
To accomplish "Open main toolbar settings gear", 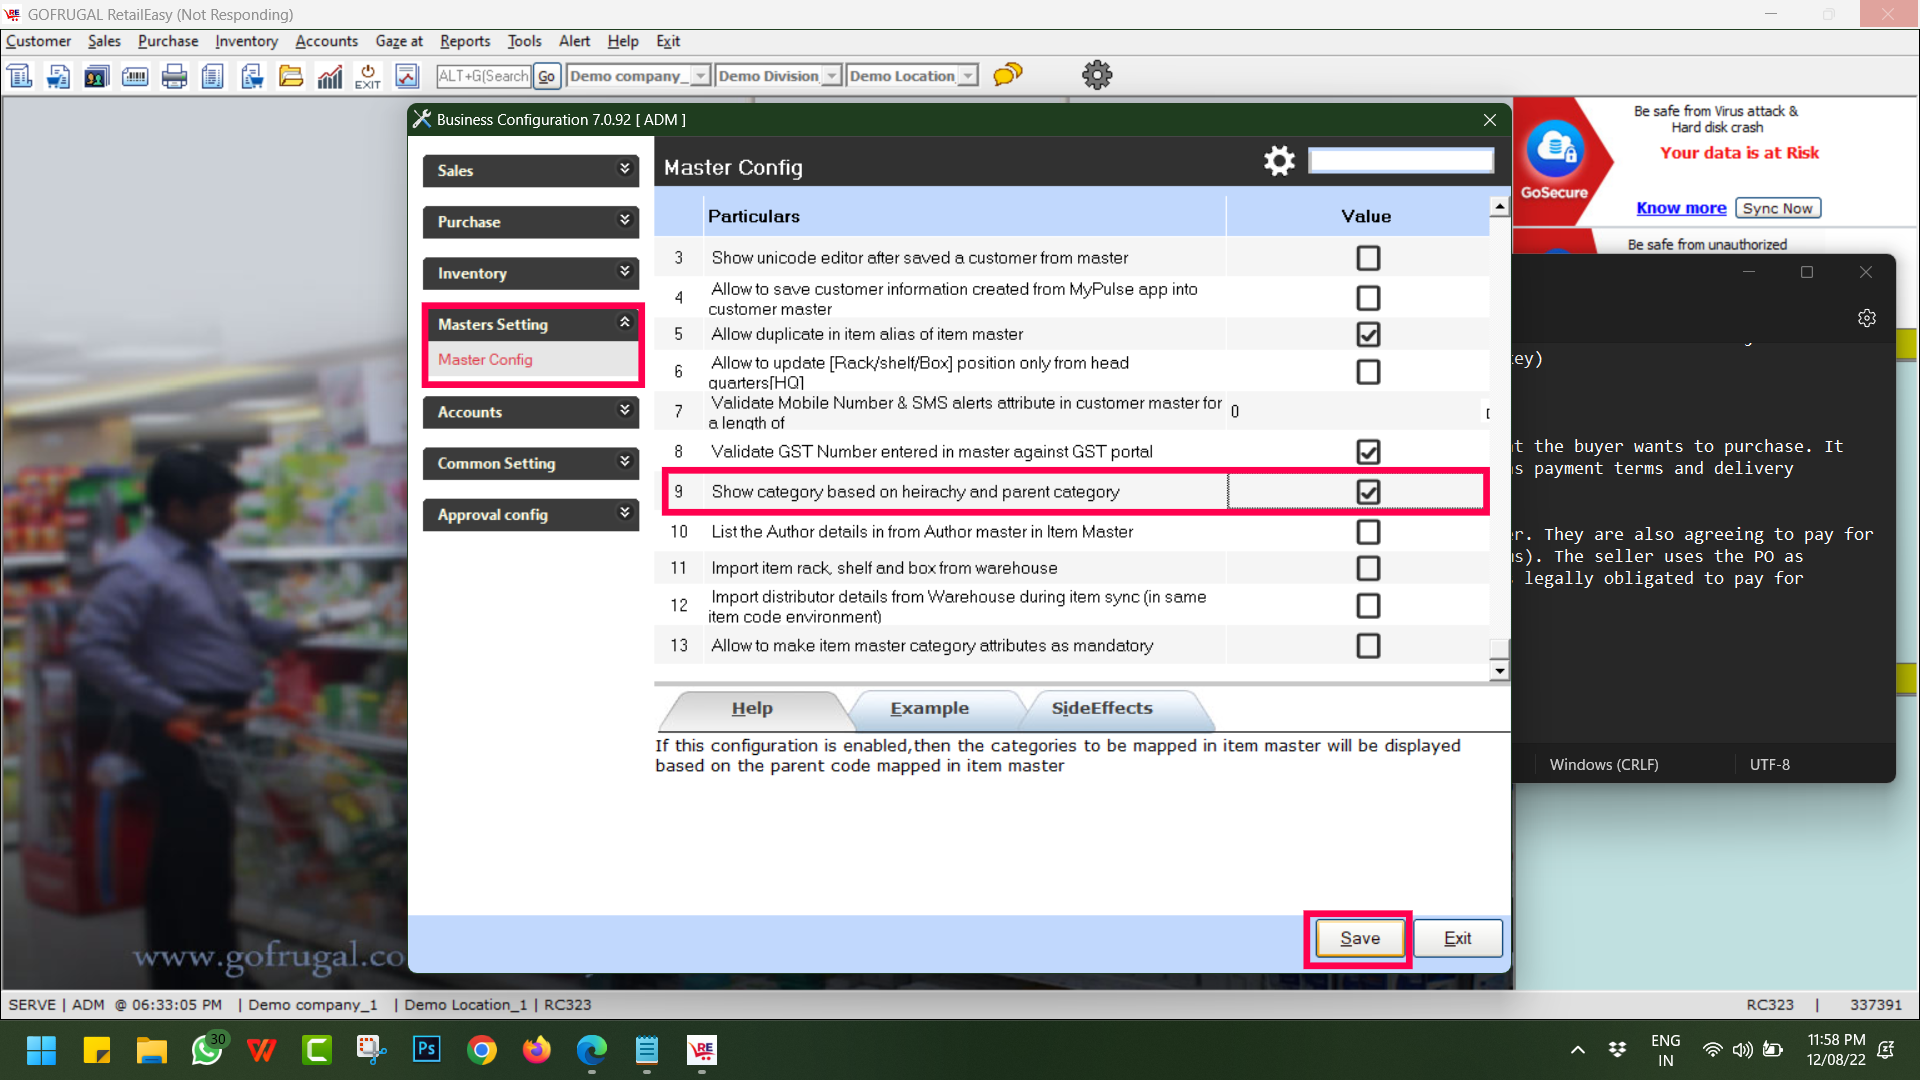I will [x=1097, y=75].
